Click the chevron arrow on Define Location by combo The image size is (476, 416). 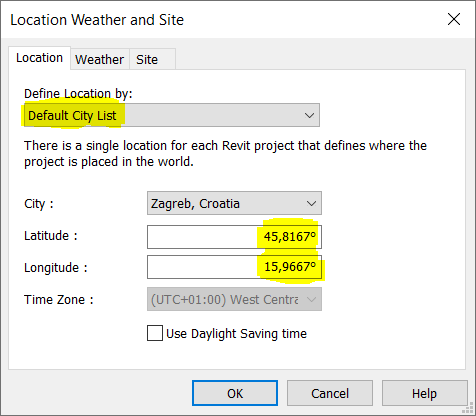point(309,115)
